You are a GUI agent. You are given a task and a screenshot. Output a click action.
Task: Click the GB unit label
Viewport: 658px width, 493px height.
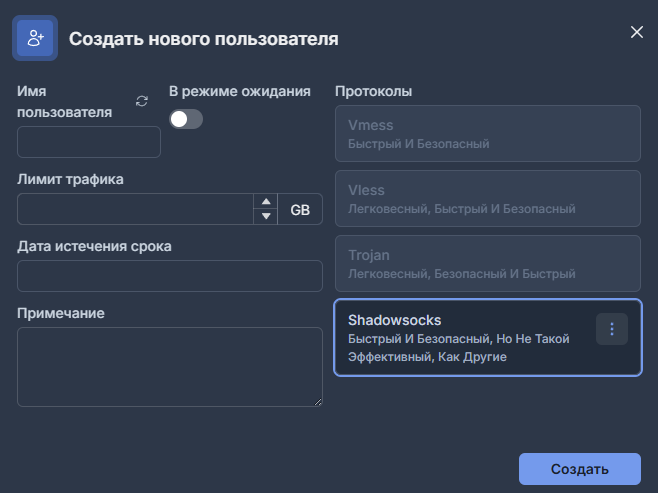pyautogui.click(x=300, y=209)
